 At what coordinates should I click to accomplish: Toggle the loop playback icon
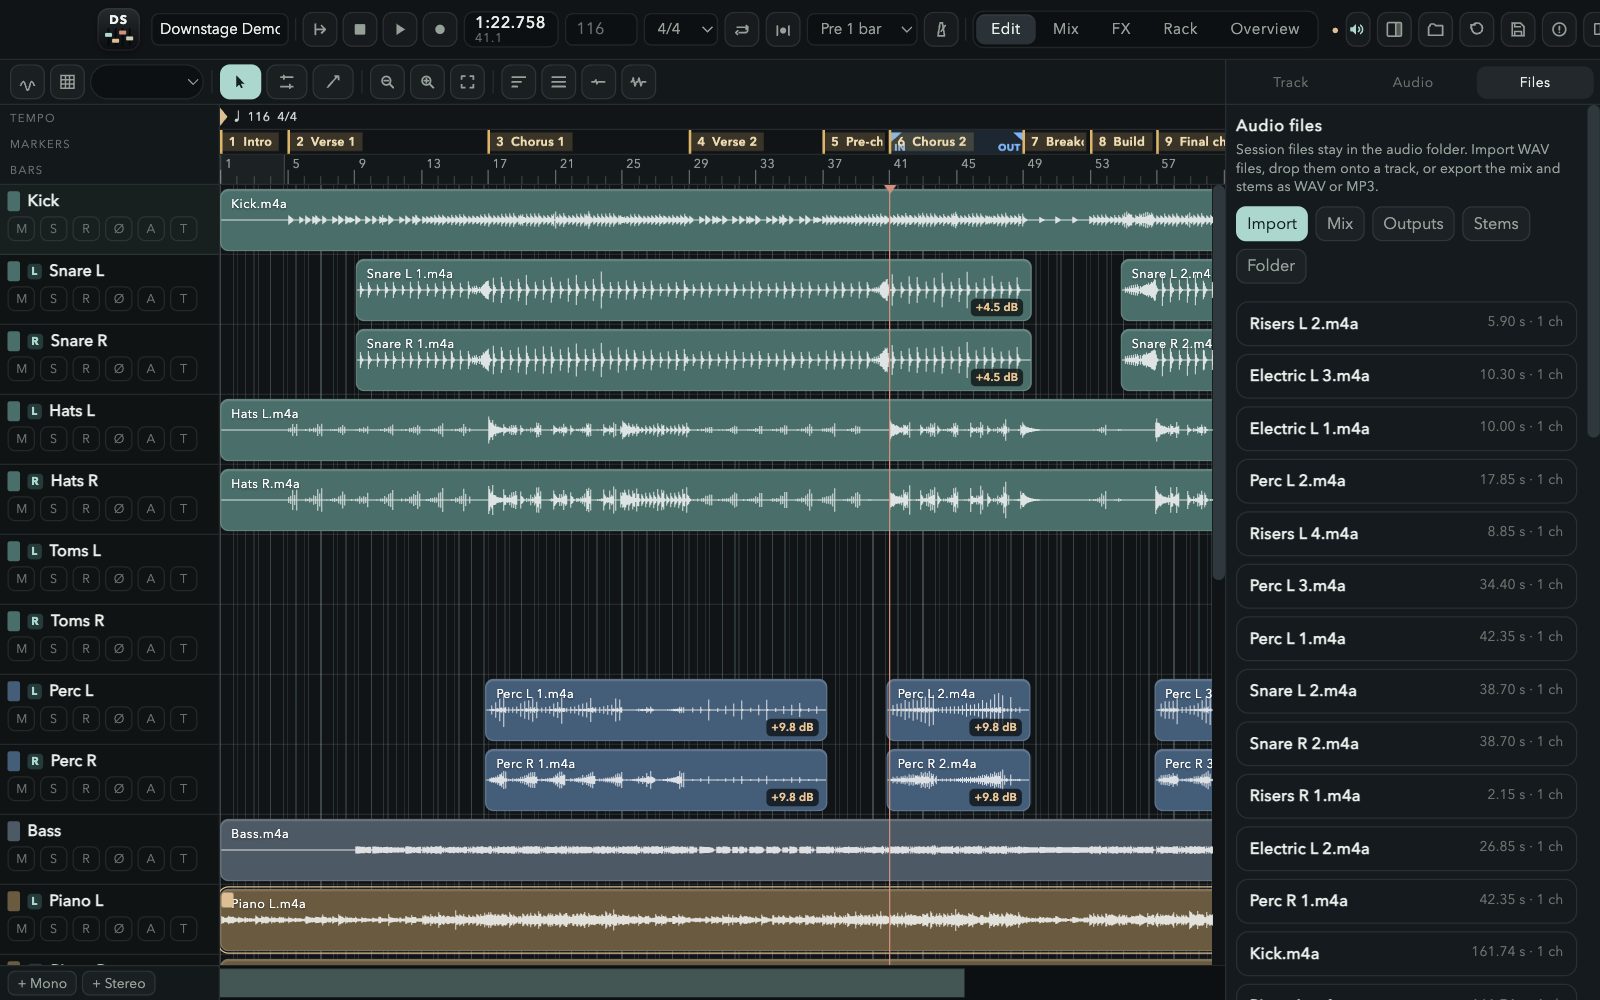pos(742,29)
